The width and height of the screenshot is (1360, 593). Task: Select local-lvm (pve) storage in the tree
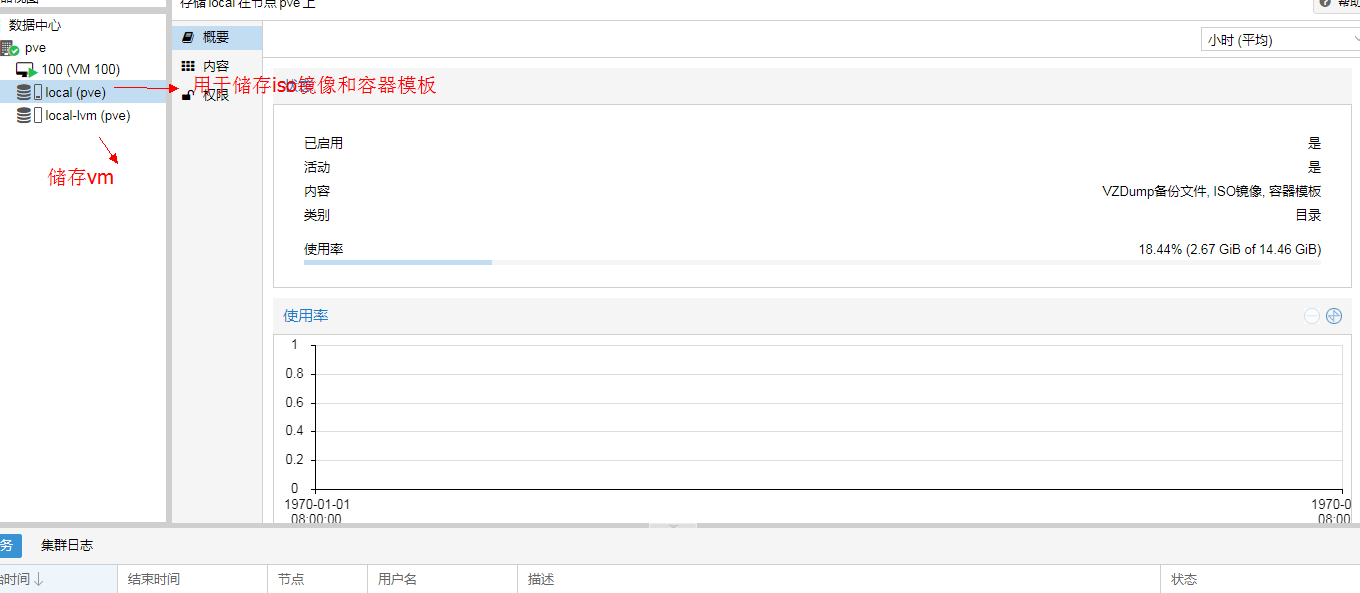88,116
